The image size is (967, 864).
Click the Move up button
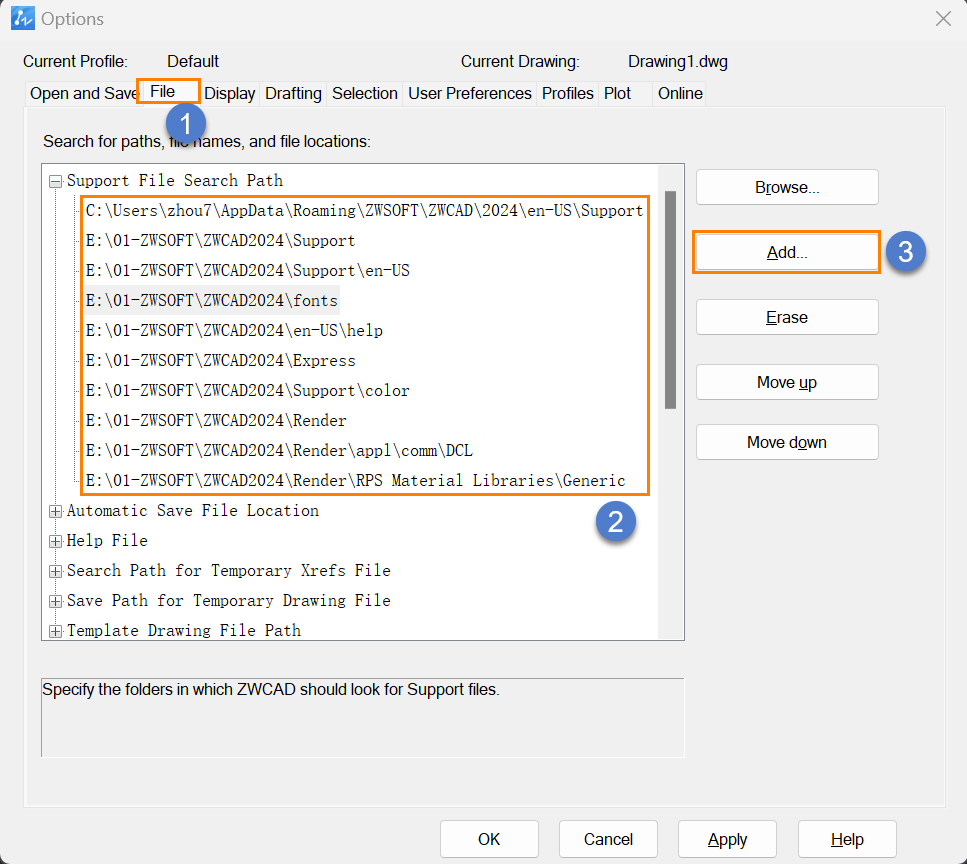tap(787, 382)
